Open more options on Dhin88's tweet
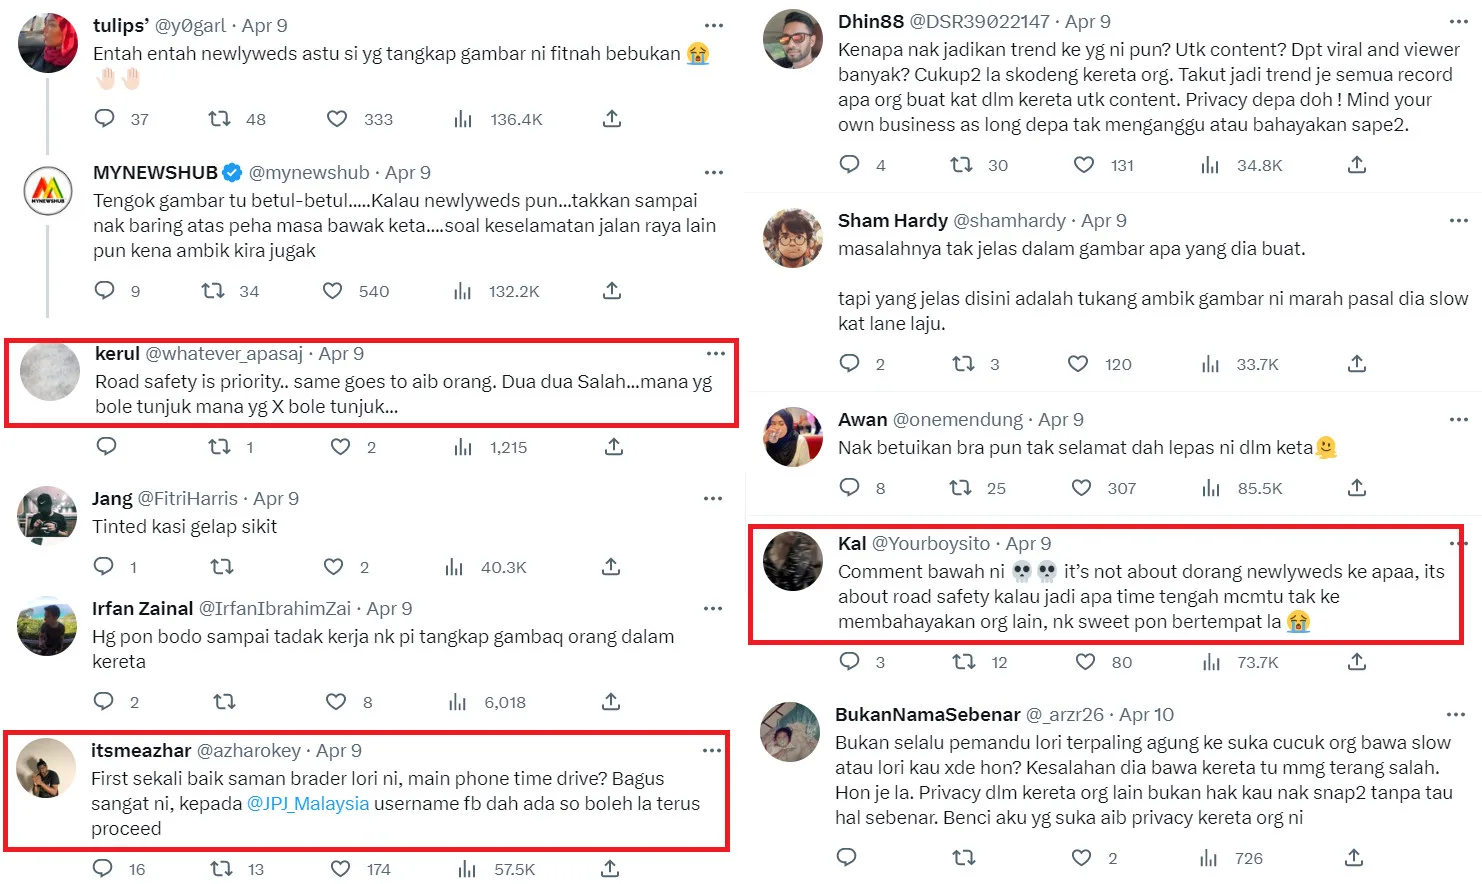The image size is (1482, 884). 1459,22
